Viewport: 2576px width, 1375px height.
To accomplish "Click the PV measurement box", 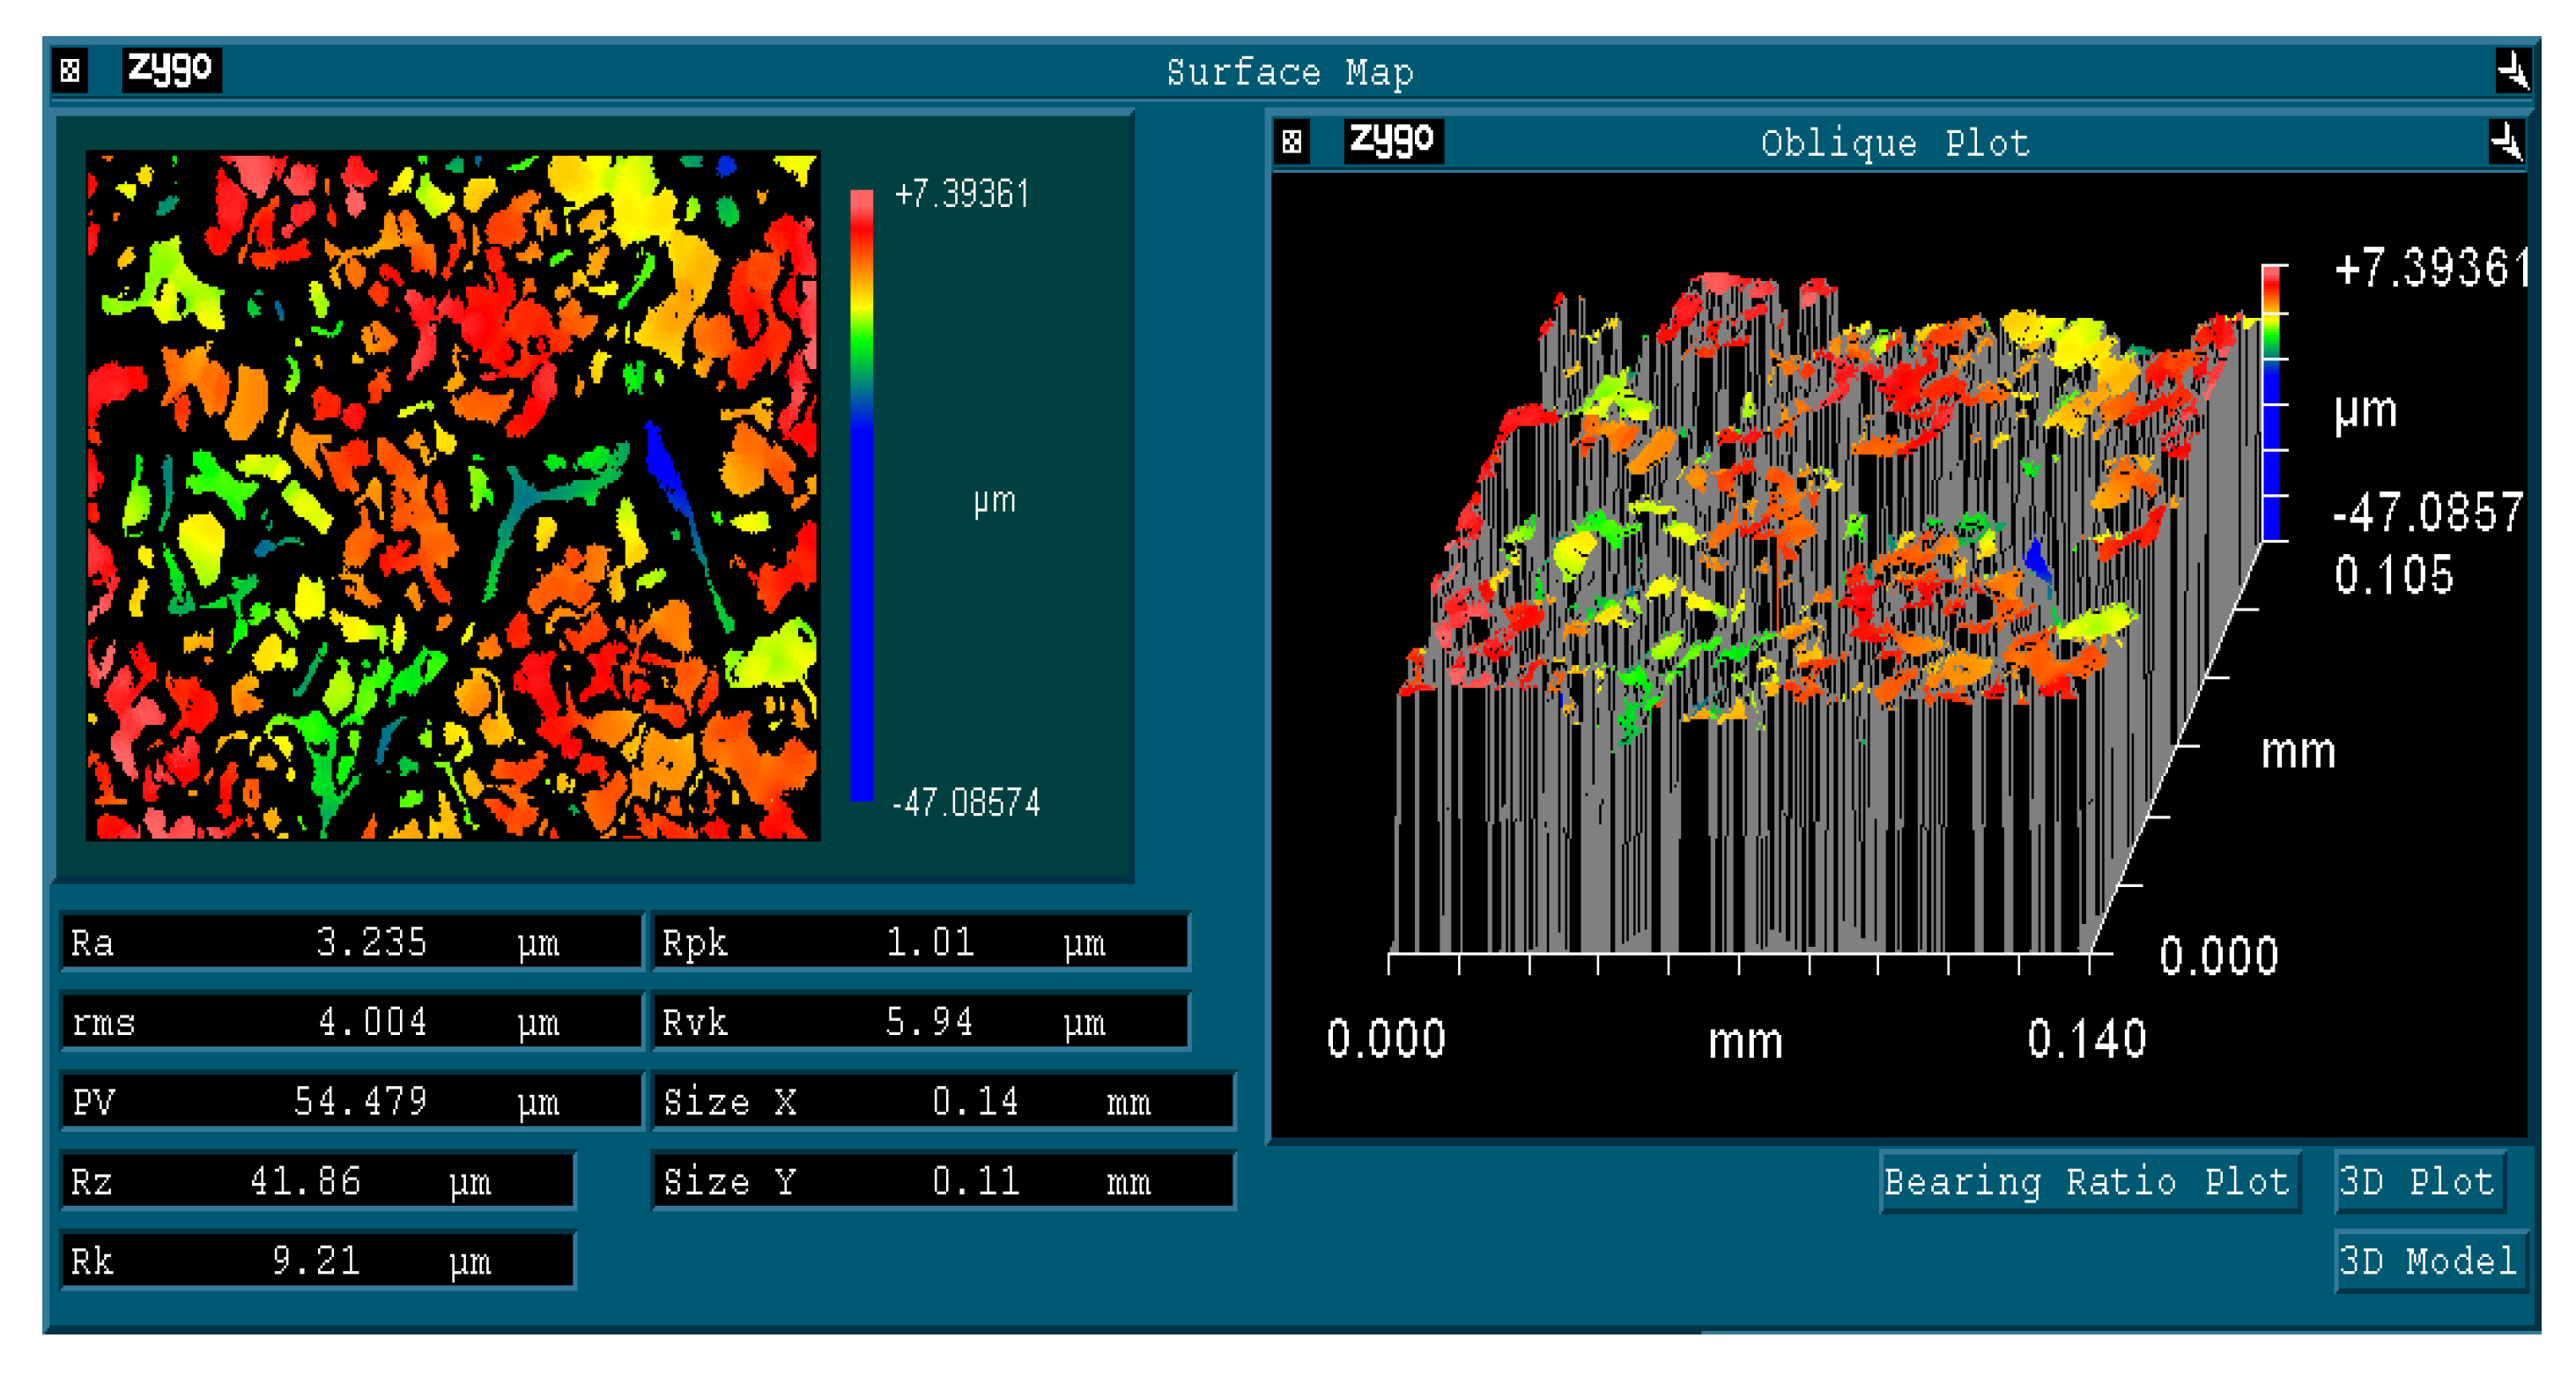I will coord(350,1101).
